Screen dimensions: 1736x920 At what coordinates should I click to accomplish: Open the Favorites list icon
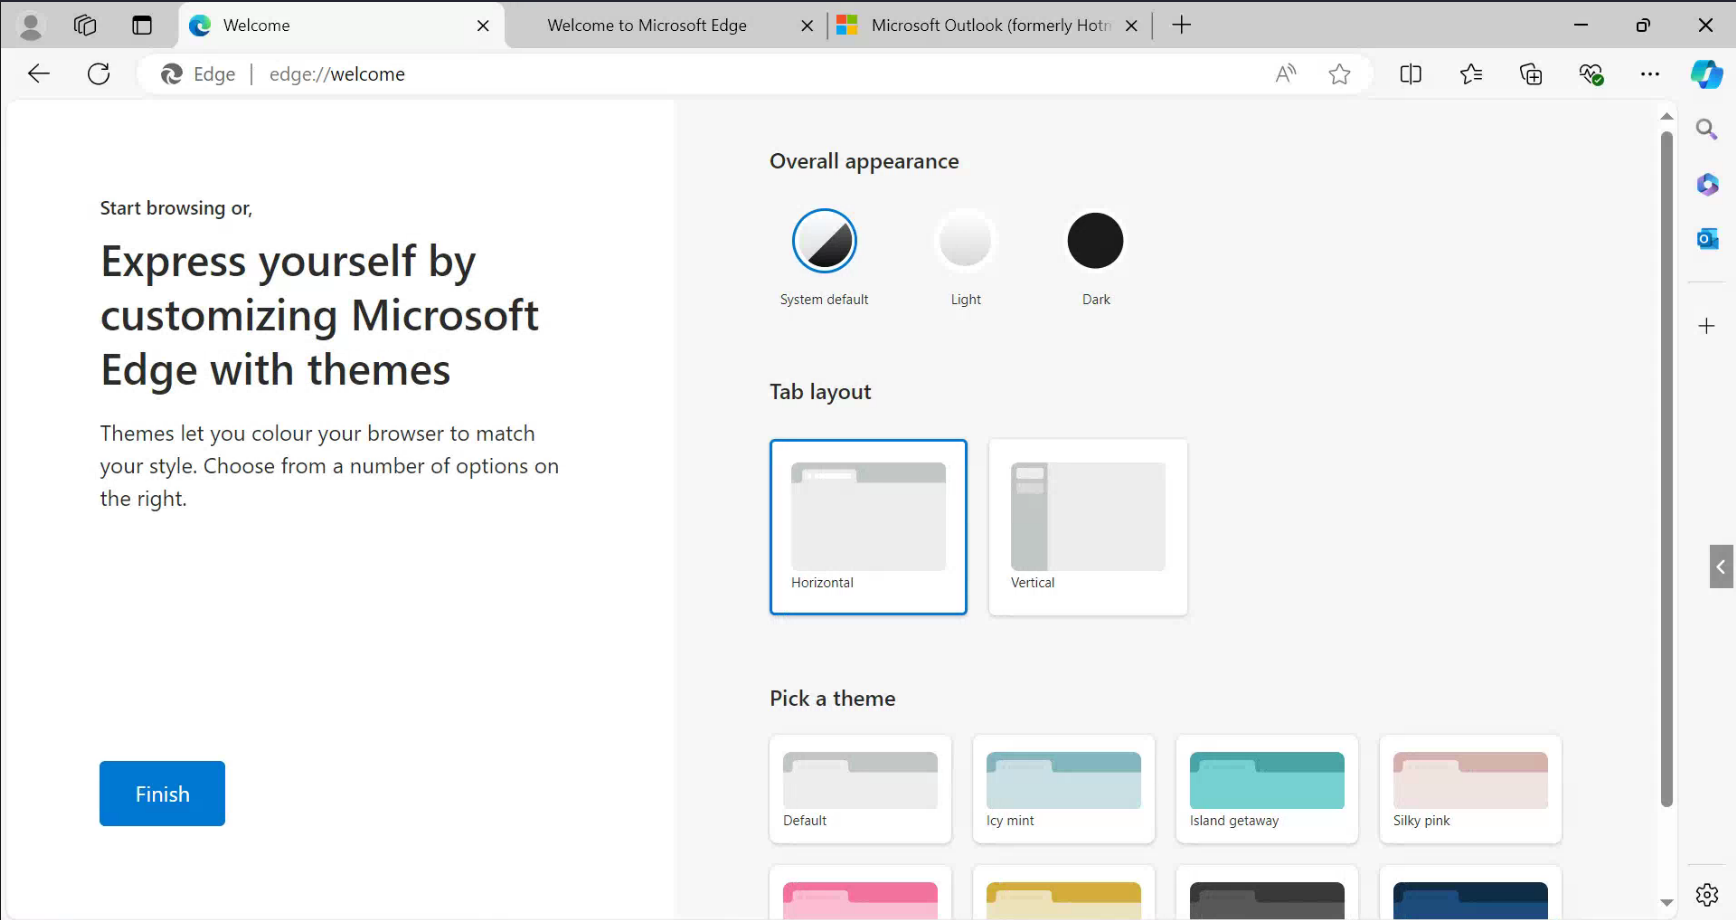[1471, 74]
